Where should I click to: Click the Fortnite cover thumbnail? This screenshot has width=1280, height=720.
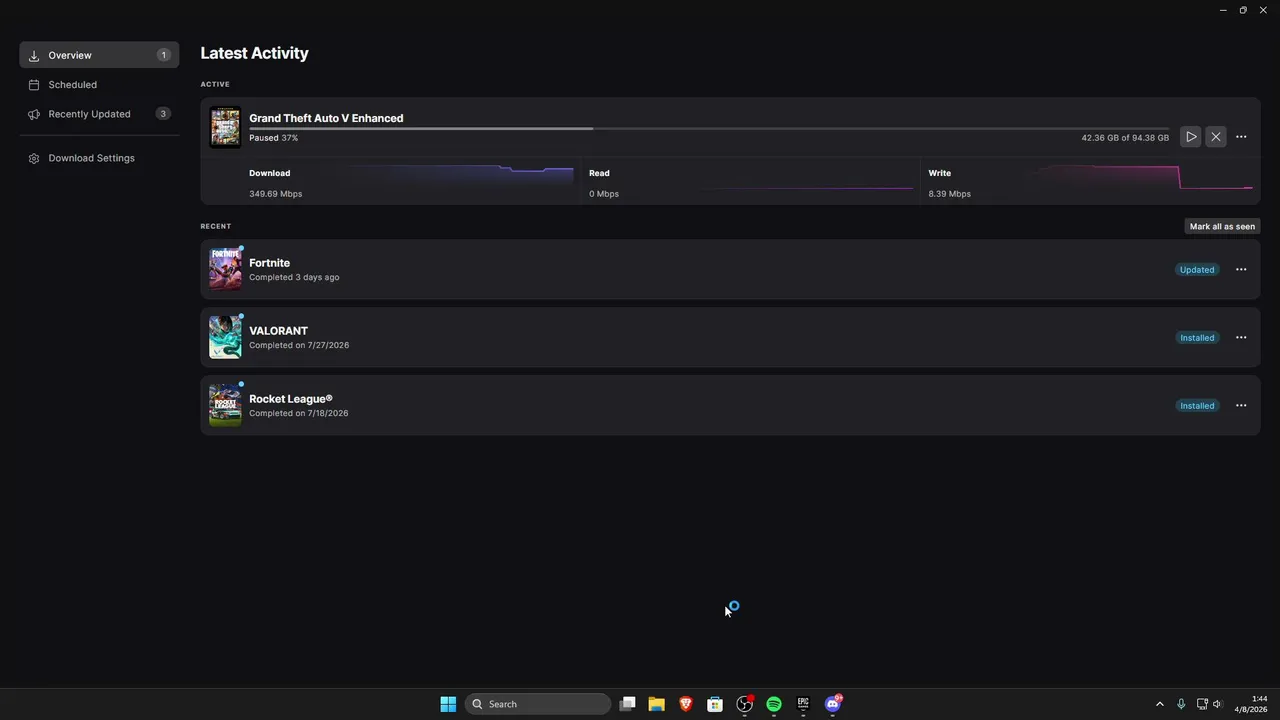pyautogui.click(x=225, y=269)
